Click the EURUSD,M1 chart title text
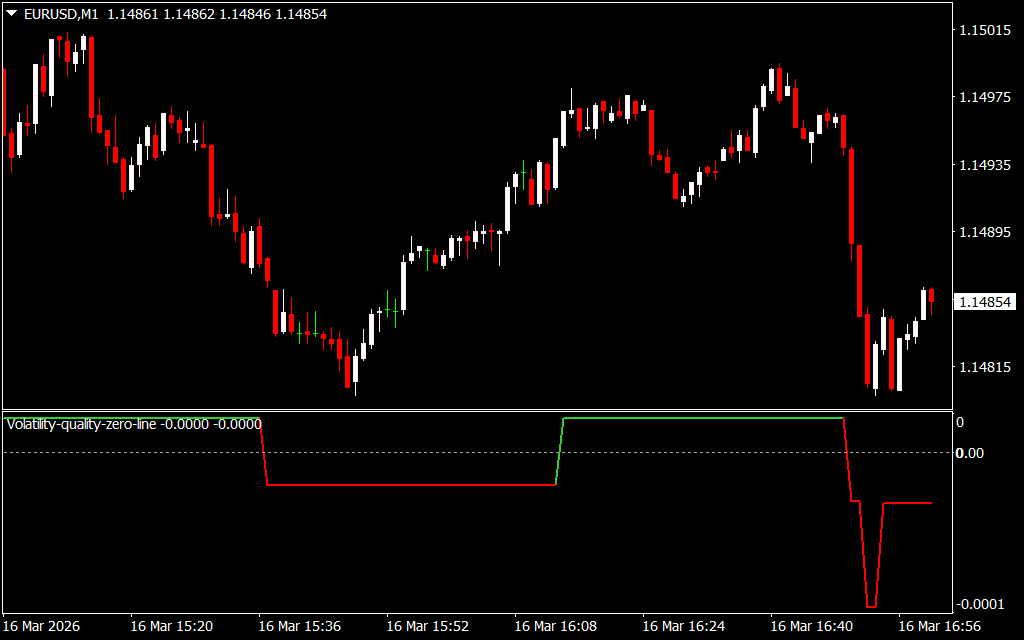 [60, 14]
